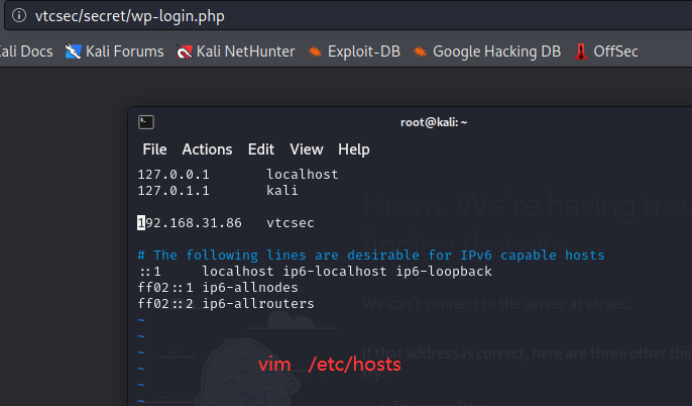Click the root@kali terminal title

click(x=433, y=122)
